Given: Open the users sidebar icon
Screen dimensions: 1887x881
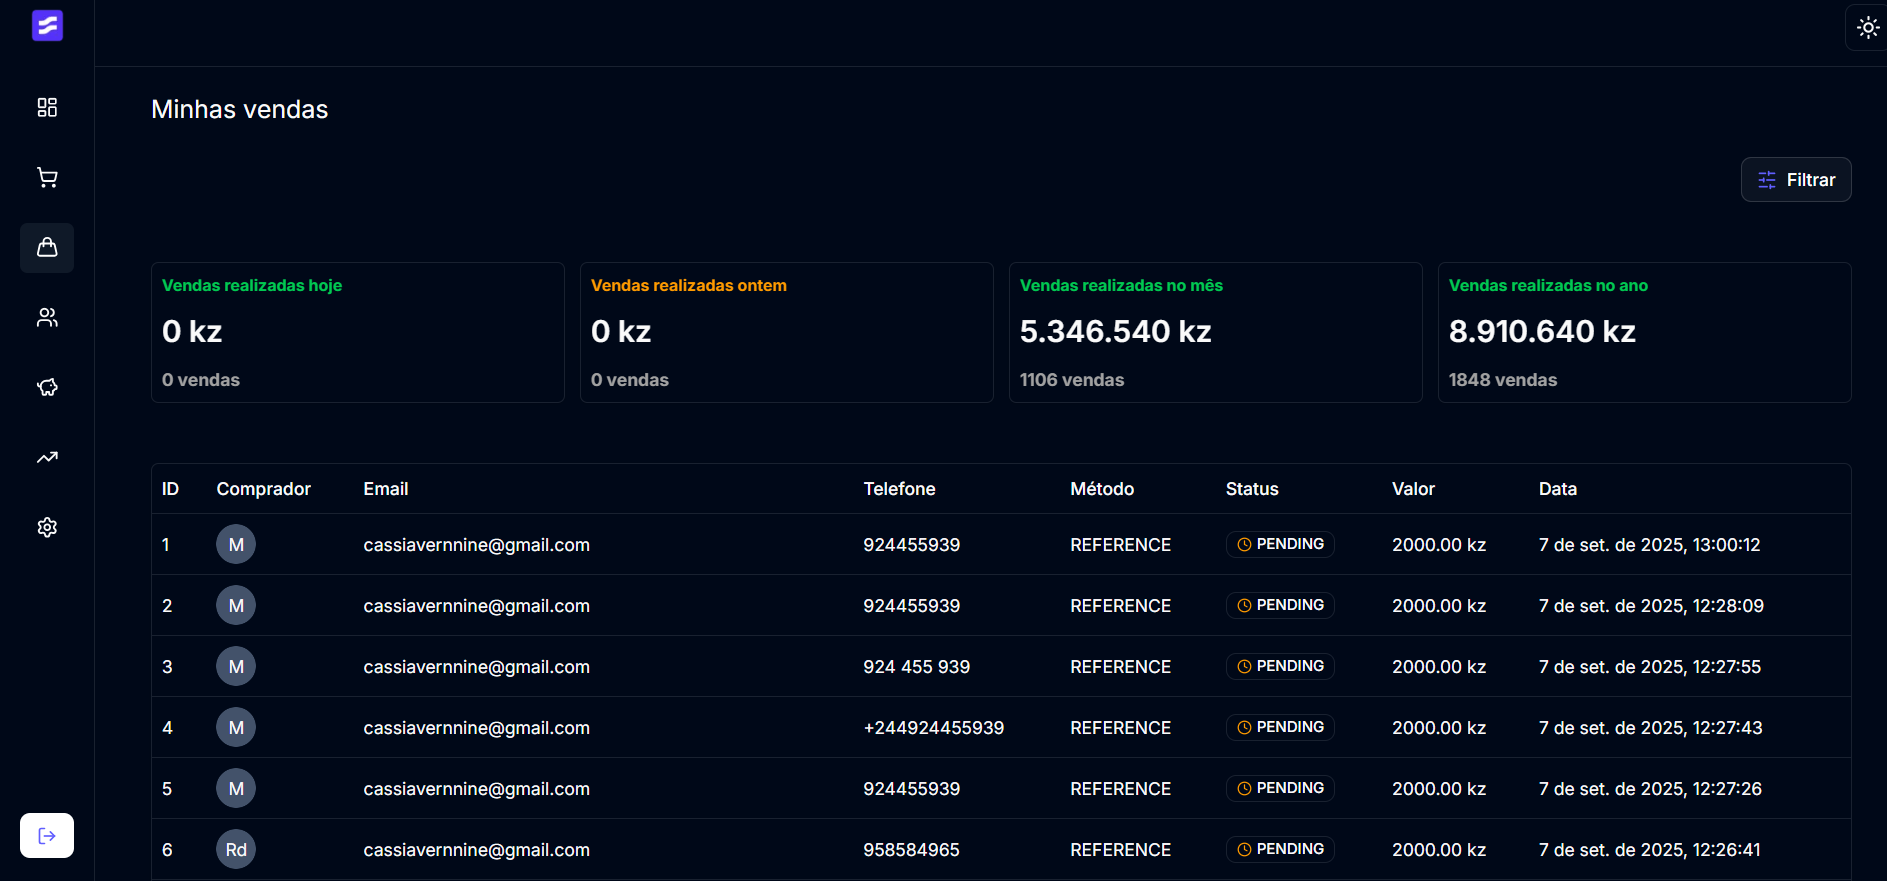Looking at the screenshot, I should [47, 317].
